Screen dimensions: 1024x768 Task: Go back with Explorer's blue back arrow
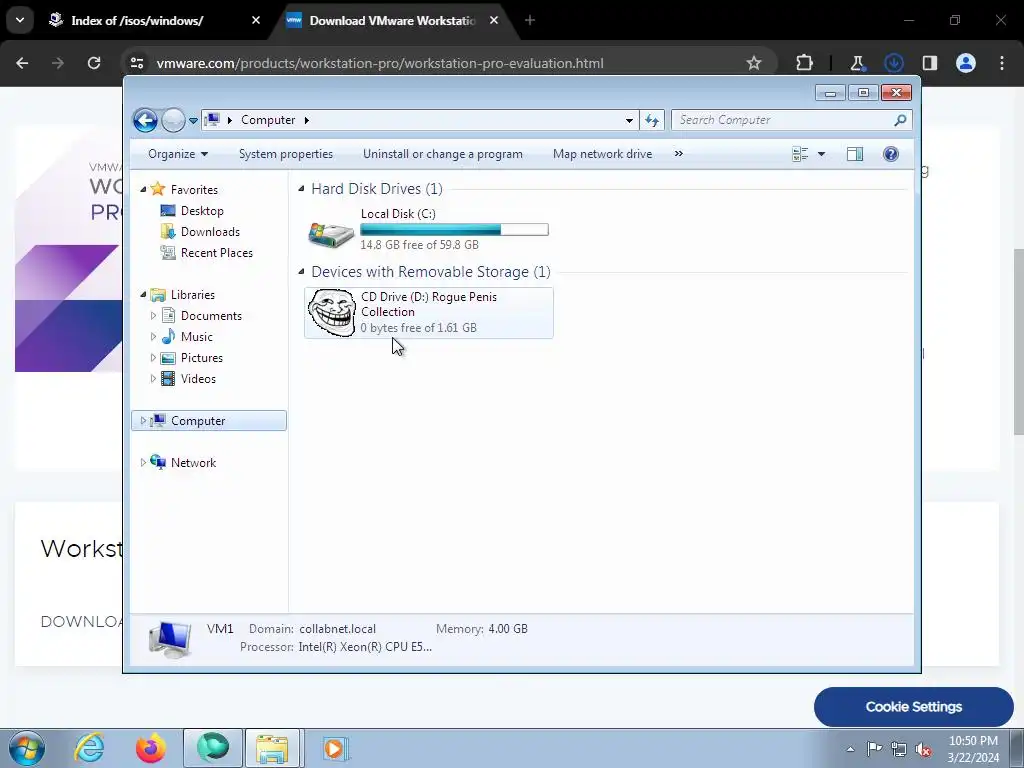145,120
